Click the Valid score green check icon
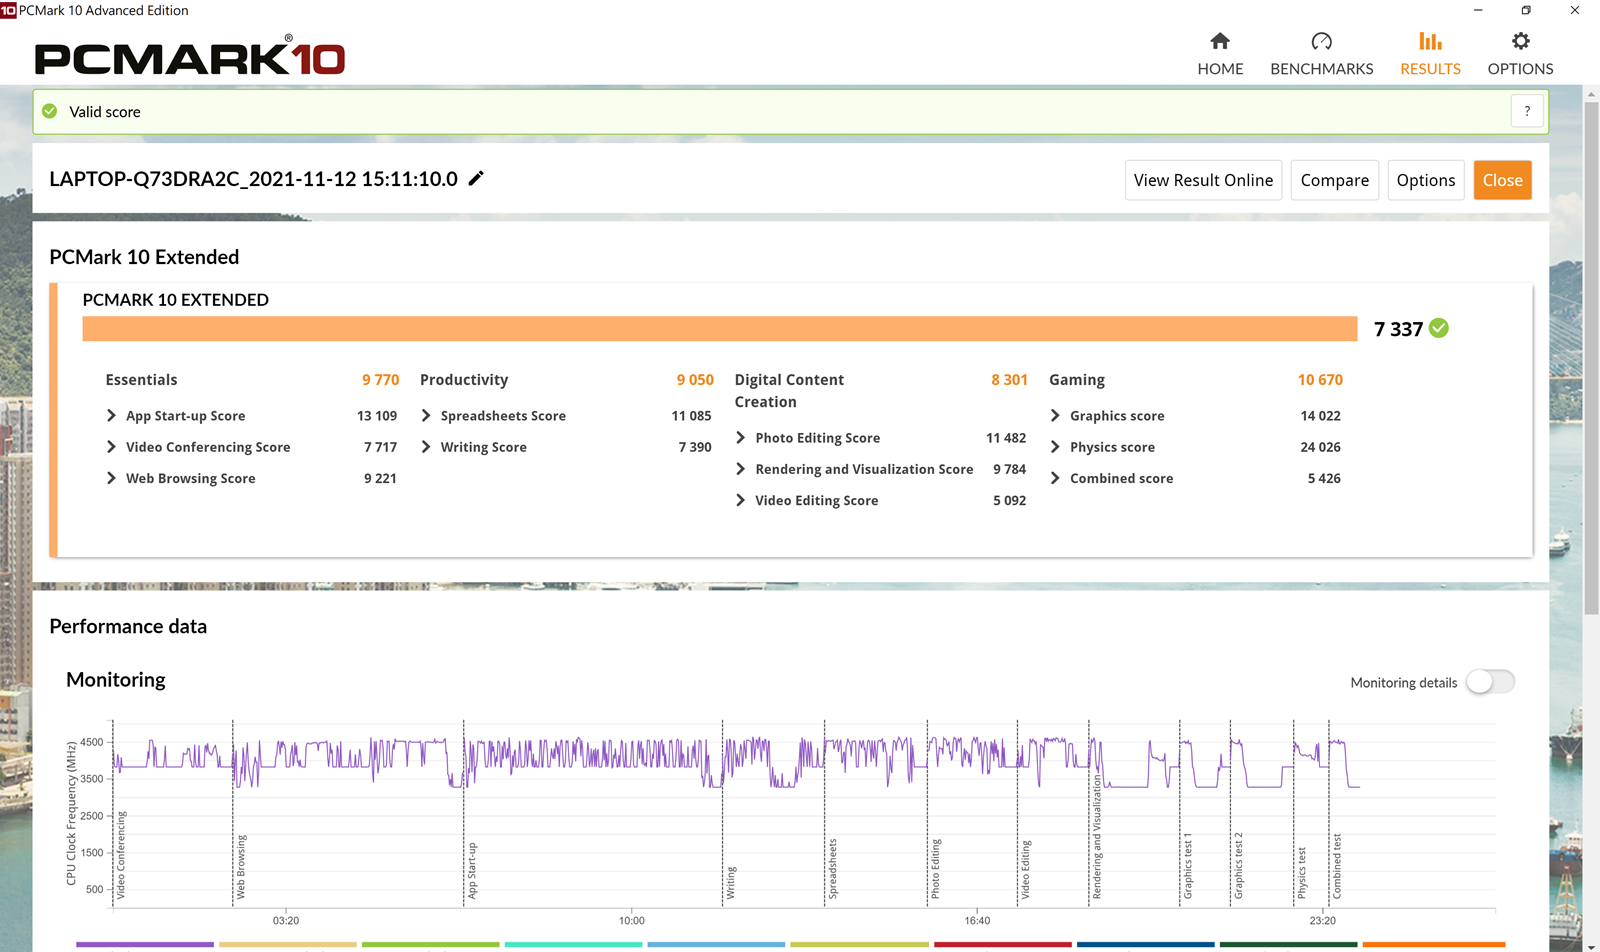The image size is (1600, 952). click(x=50, y=112)
